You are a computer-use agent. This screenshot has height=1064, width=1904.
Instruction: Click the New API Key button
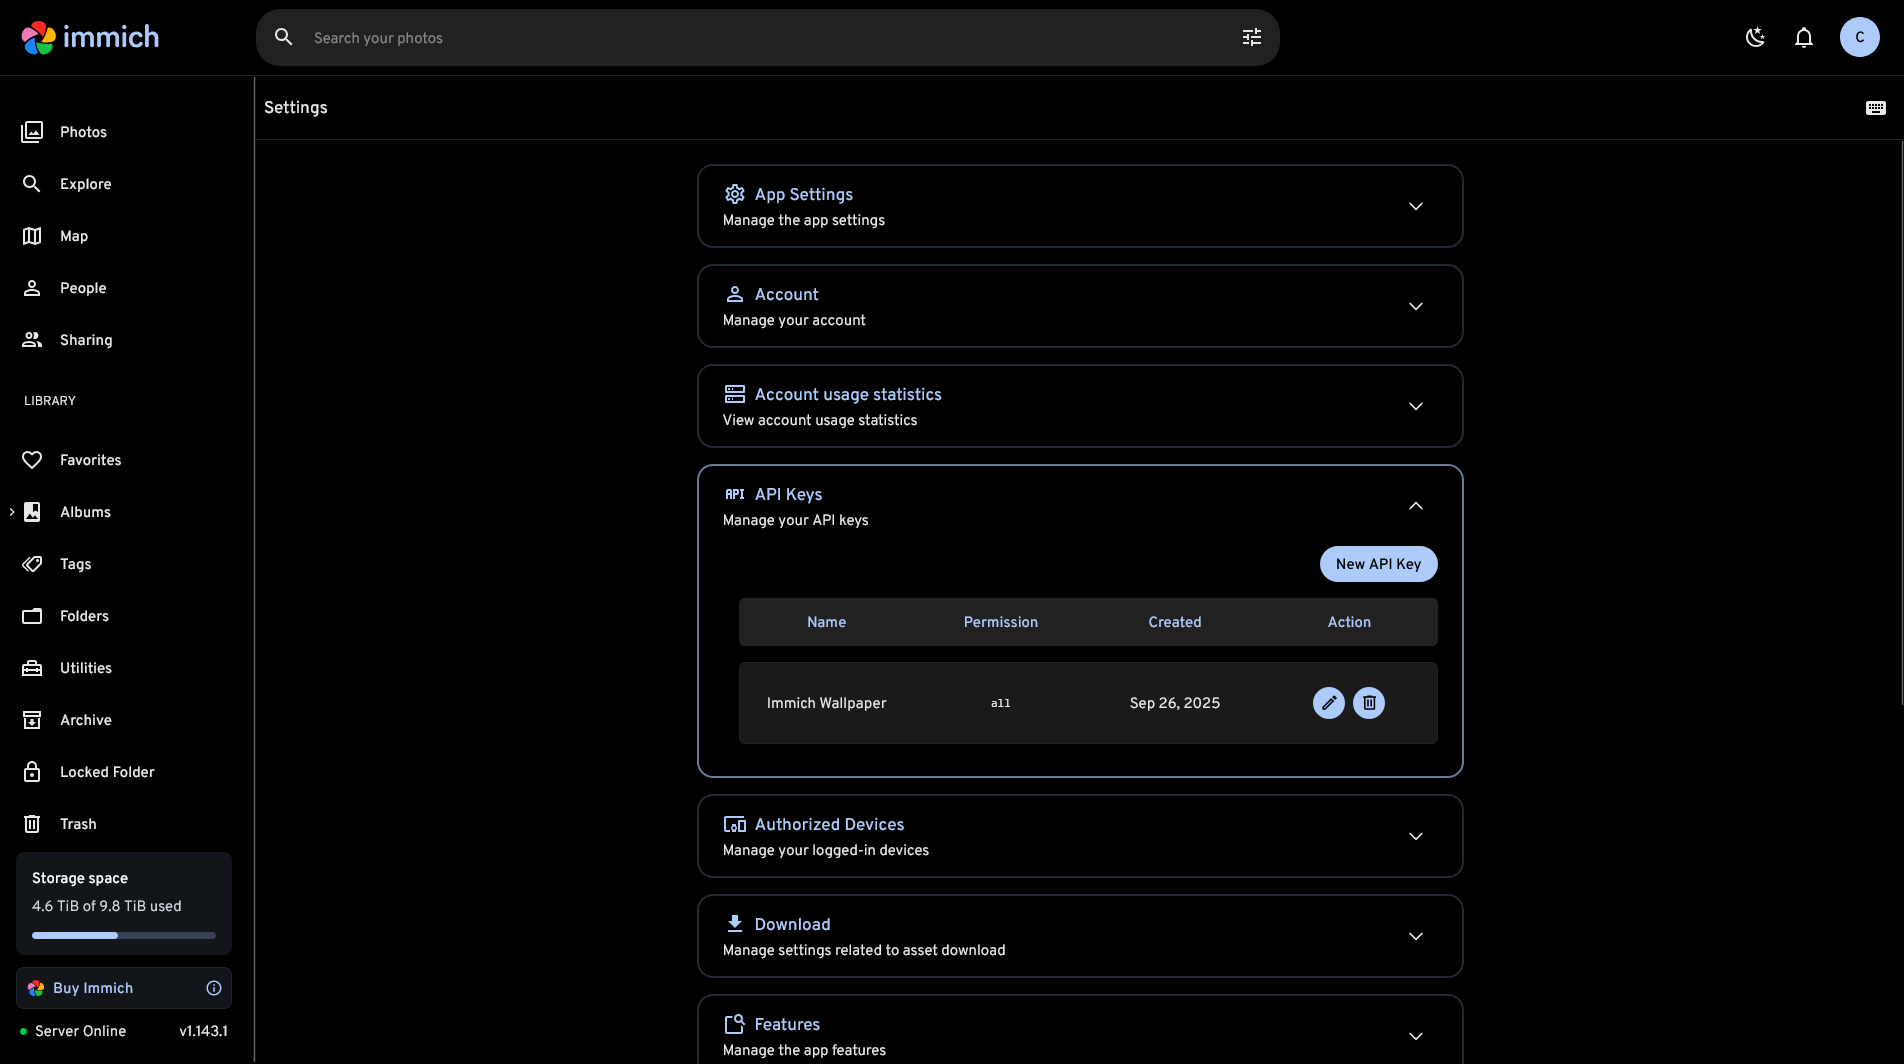pyautogui.click(x=1378, y=564)
